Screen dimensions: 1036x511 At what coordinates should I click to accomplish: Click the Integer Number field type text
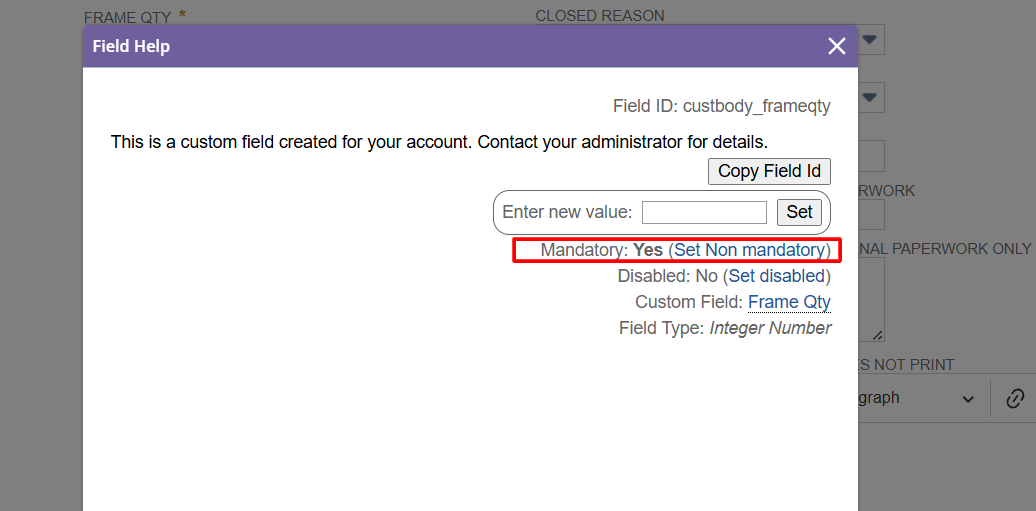pyautogui.click(x=770, y=328)
